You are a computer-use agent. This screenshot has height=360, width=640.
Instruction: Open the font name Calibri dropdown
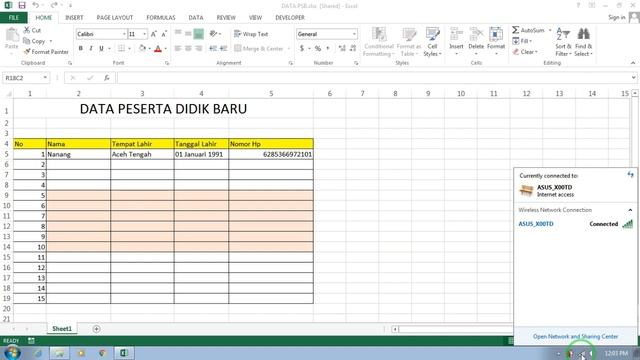(x=124, y=34)
